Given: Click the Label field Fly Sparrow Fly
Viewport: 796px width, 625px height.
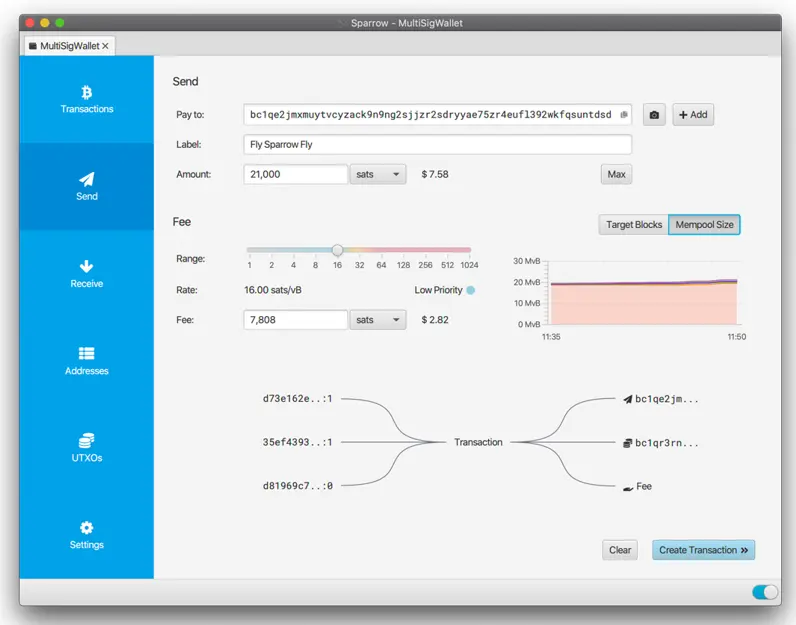Looking at the screenshot, I should (x=438, y=144).
